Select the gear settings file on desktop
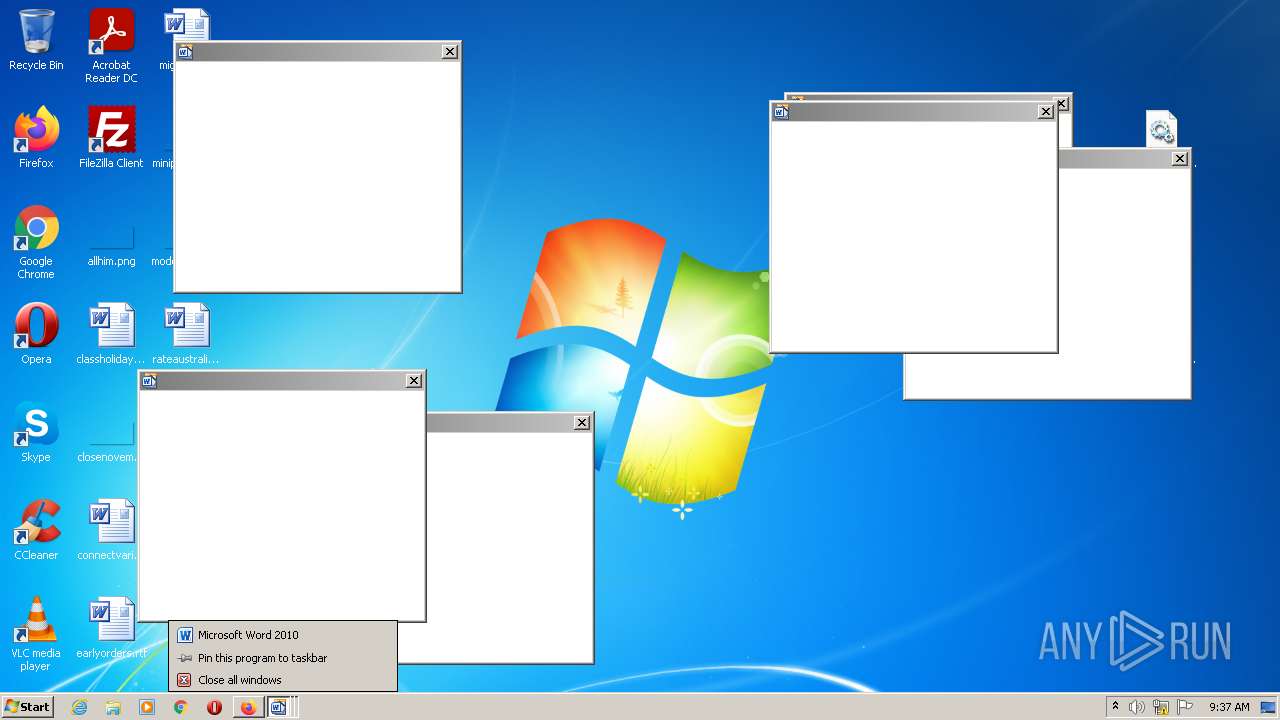The image size is (1280, 720). [1161, 130]
